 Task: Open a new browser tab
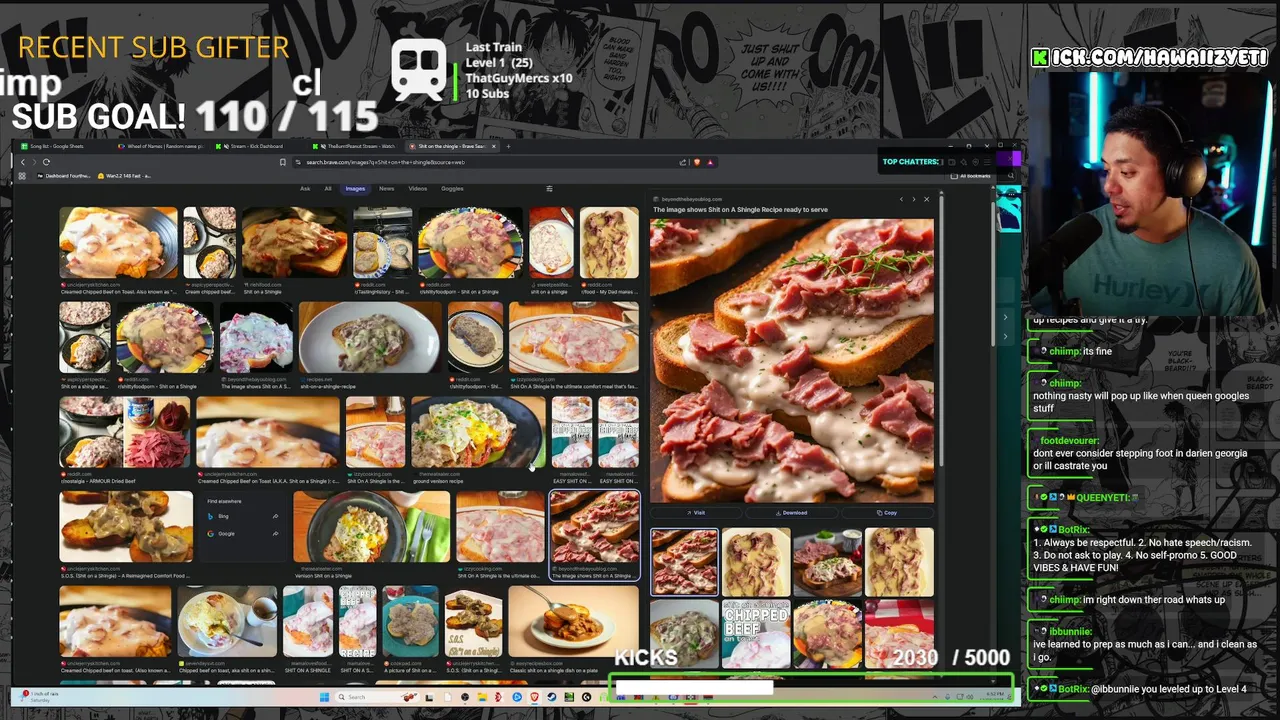click(x=508, y=146)
